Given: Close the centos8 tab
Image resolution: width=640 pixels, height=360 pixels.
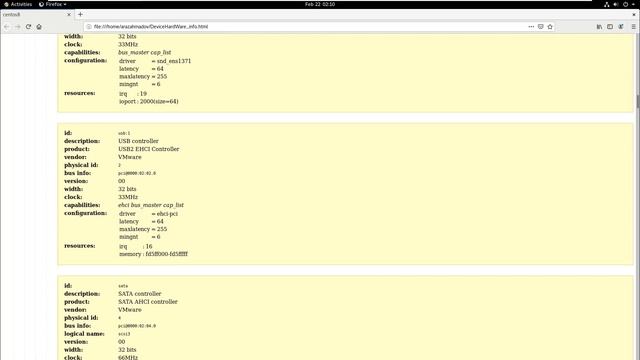Looking at the screenshot, I should [69, 14].
